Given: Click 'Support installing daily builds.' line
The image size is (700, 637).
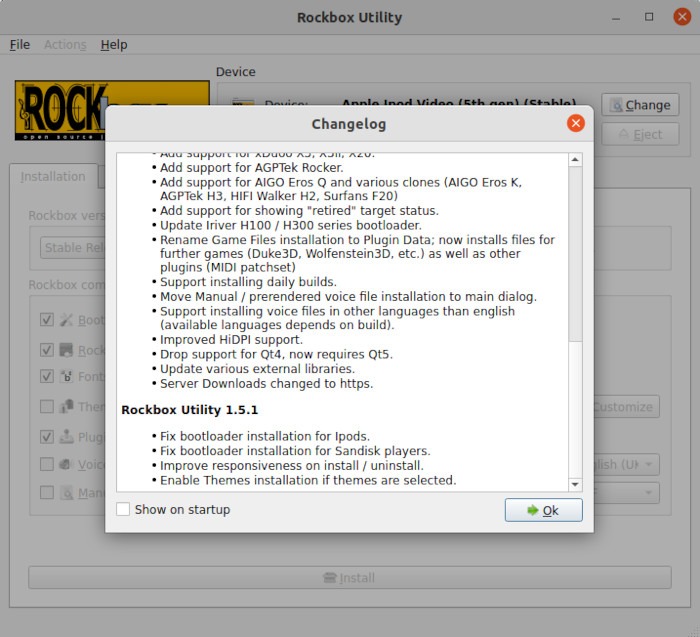Looking at the screenshot, I should 248,282.
